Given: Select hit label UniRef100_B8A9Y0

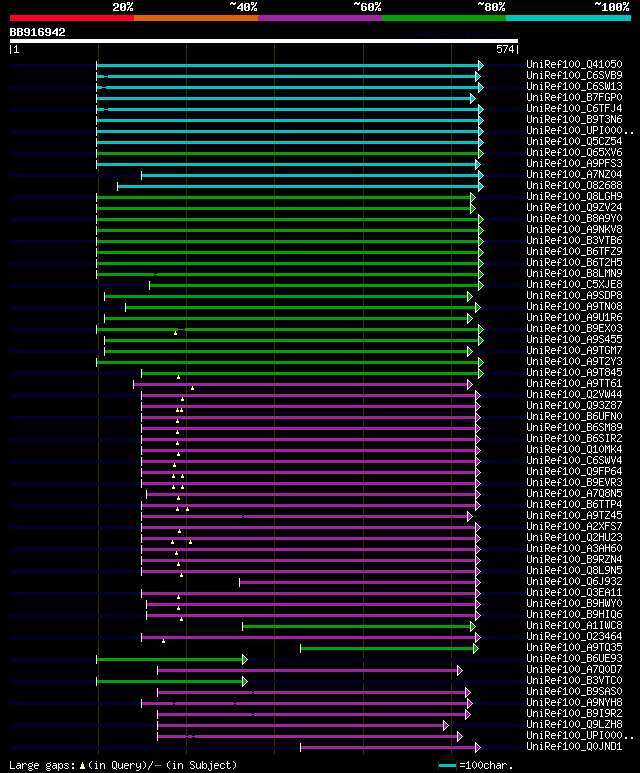Looking at the screenshot, I should (x=574, y=218).
